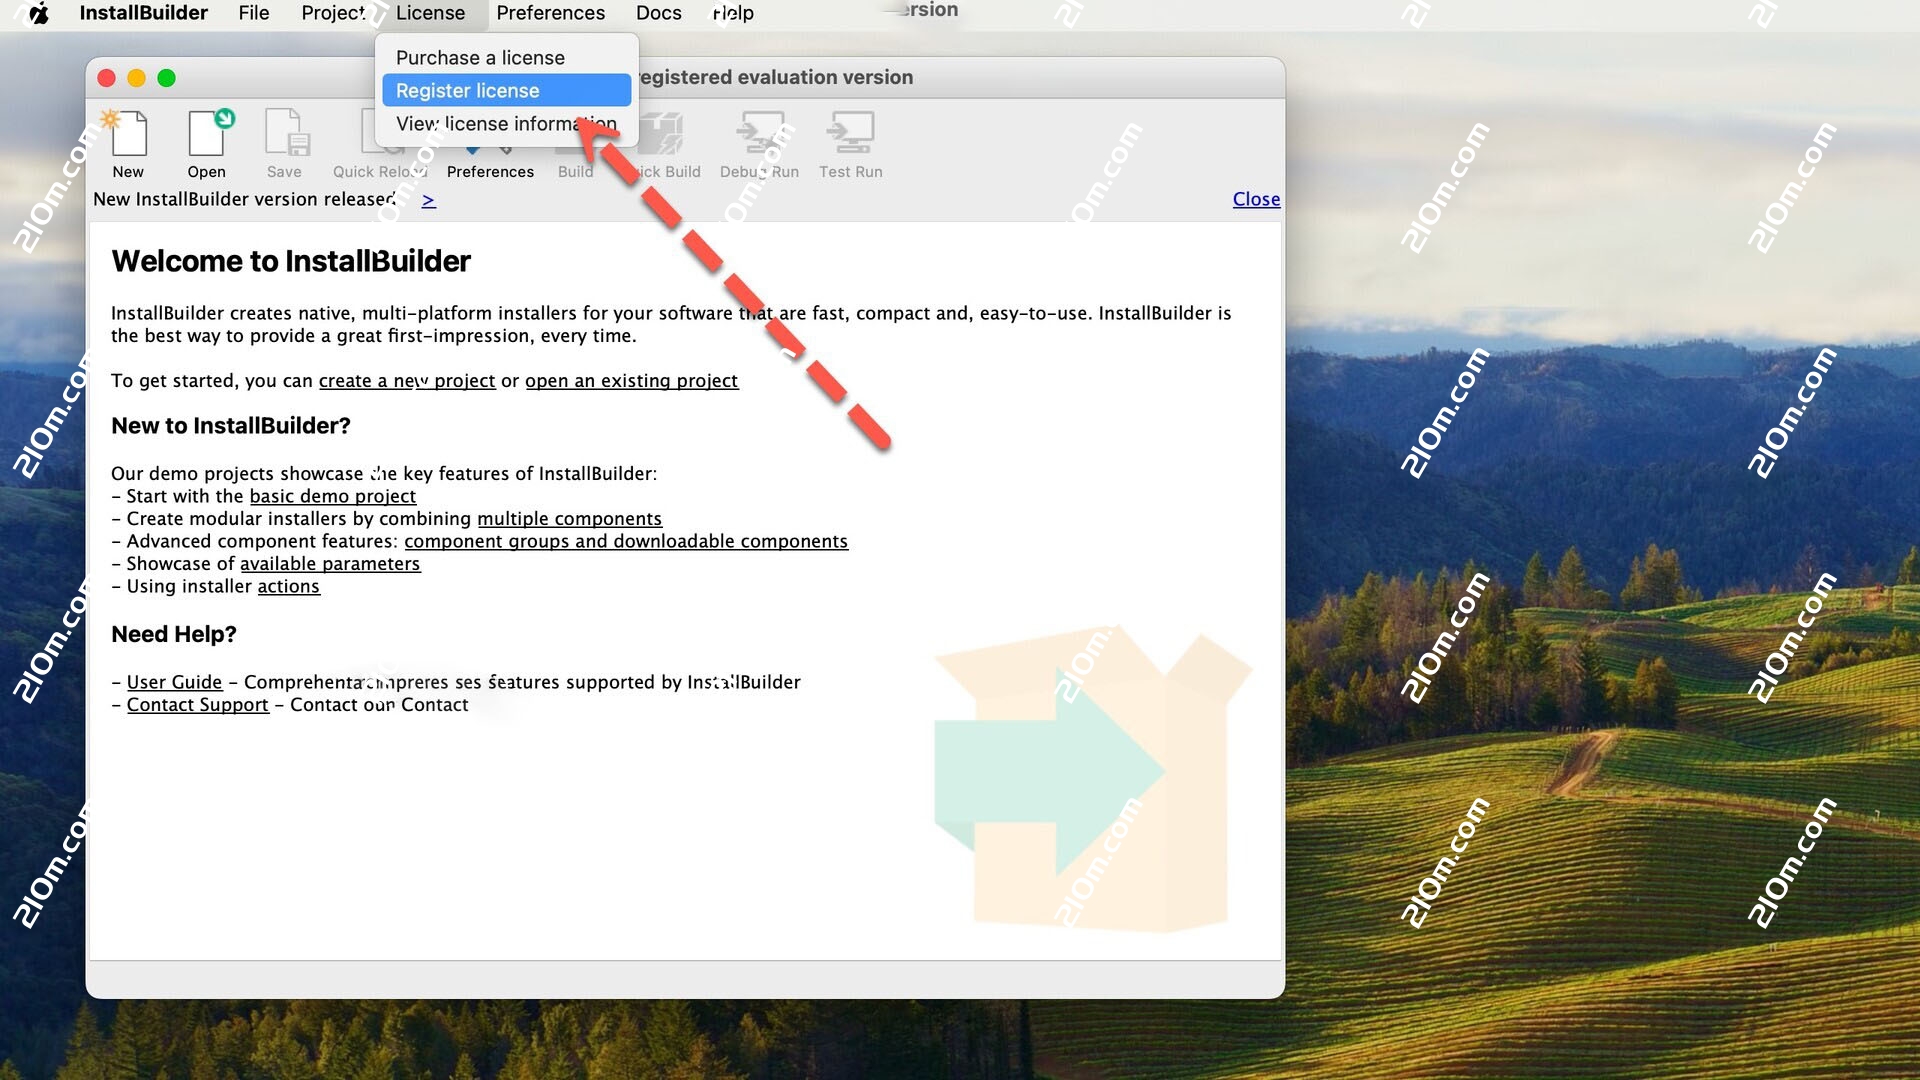Image resolution: width=1920 pixels, height=1080 pixels.
Task: Click the Test Run toolbar icon
Action: pyautogui.click(x=851, y=133)
